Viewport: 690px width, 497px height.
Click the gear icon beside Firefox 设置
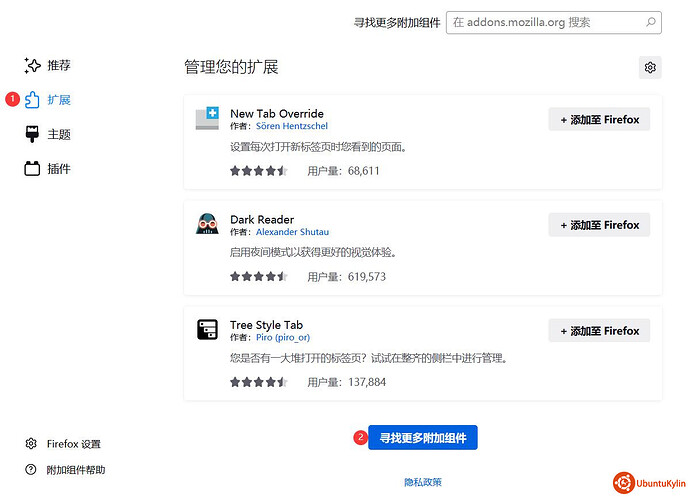pos(31,444)
